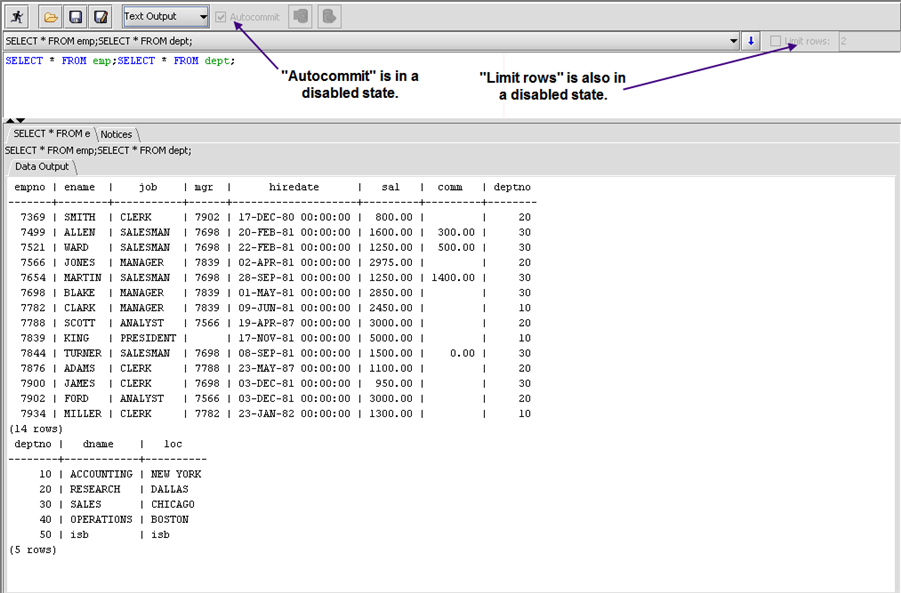Click the '(5 rows)' summary text
This screenshot has height=593, width=901.
tap(33, 550)
